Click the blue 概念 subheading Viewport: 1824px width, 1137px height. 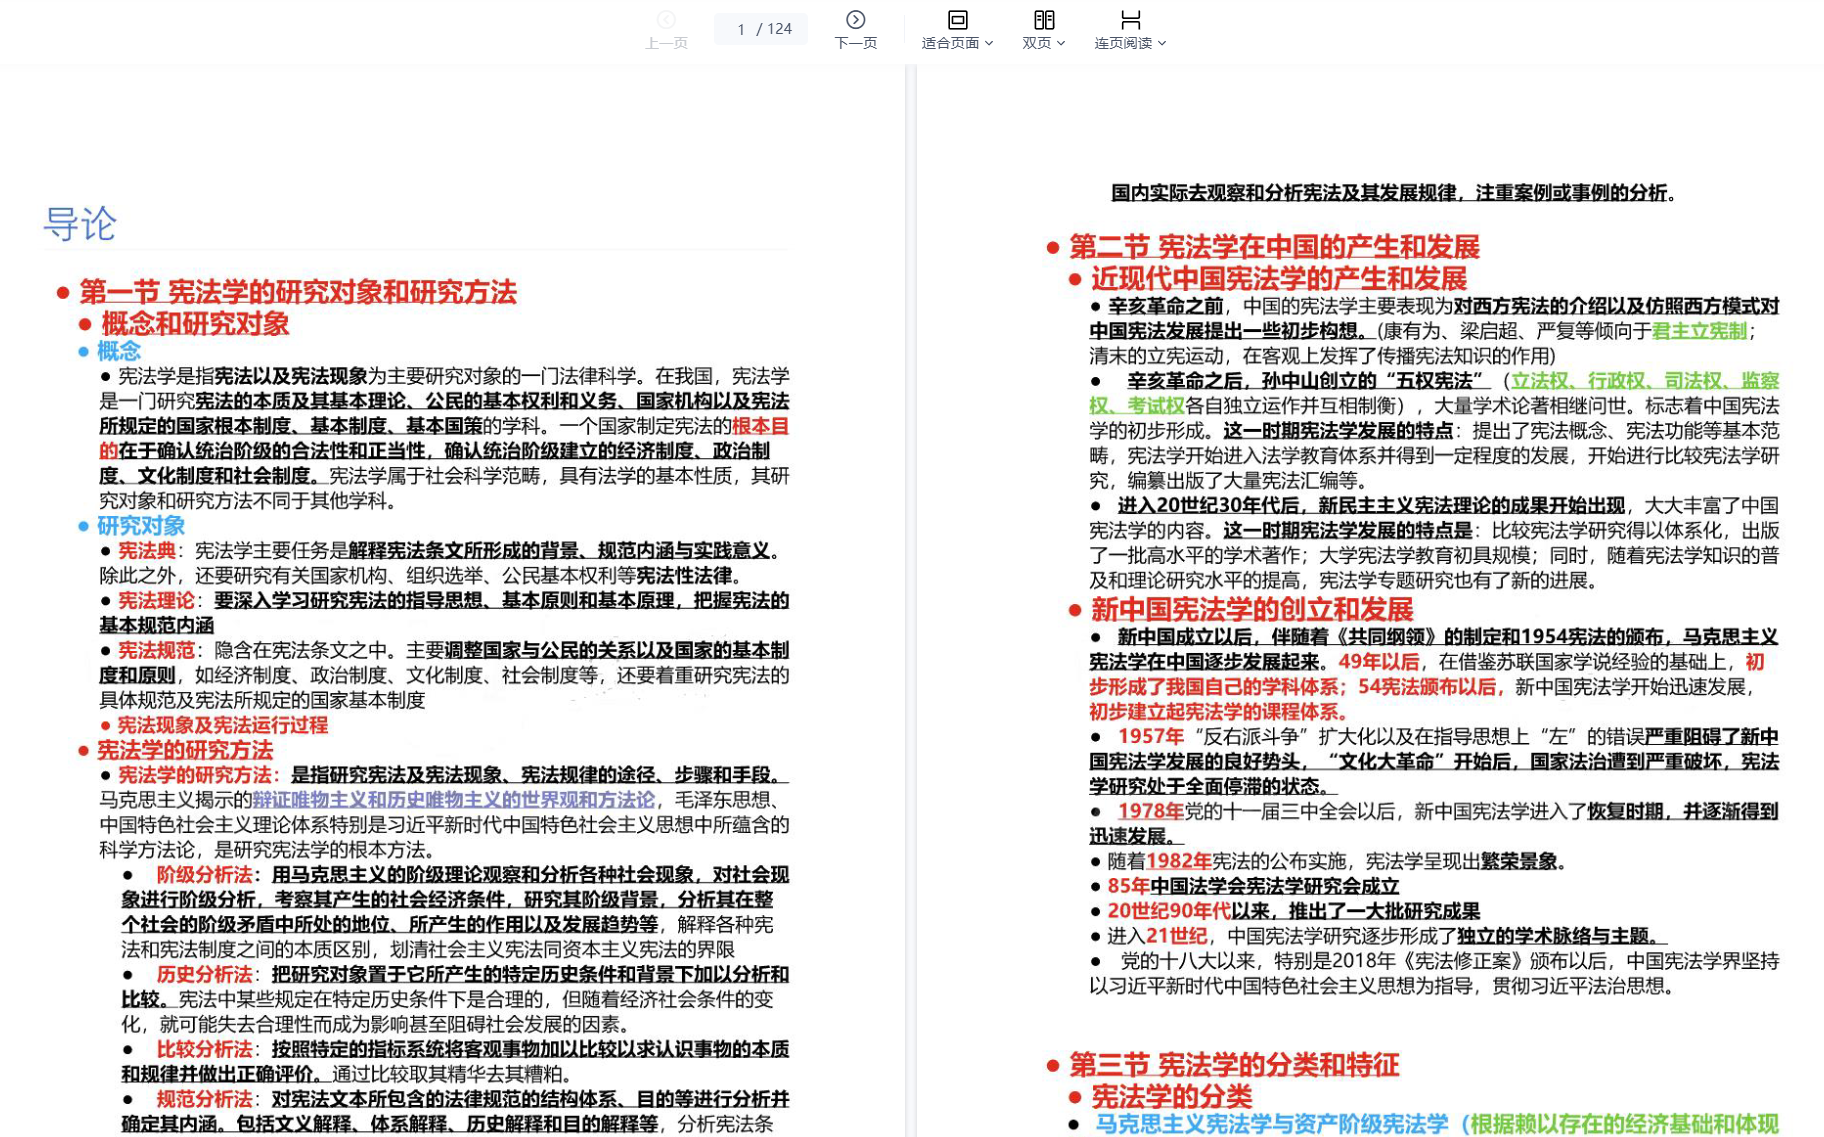[x=118, y=351]
